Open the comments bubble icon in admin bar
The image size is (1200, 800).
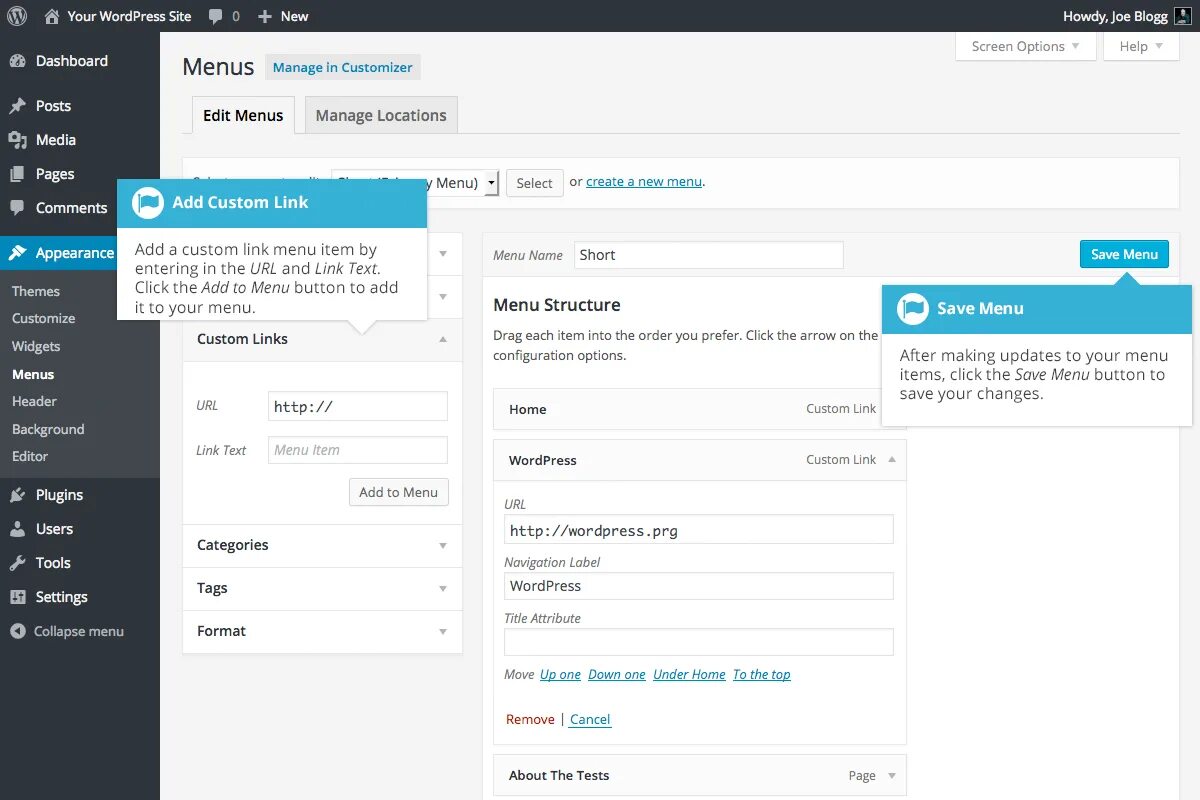[217, 16]
